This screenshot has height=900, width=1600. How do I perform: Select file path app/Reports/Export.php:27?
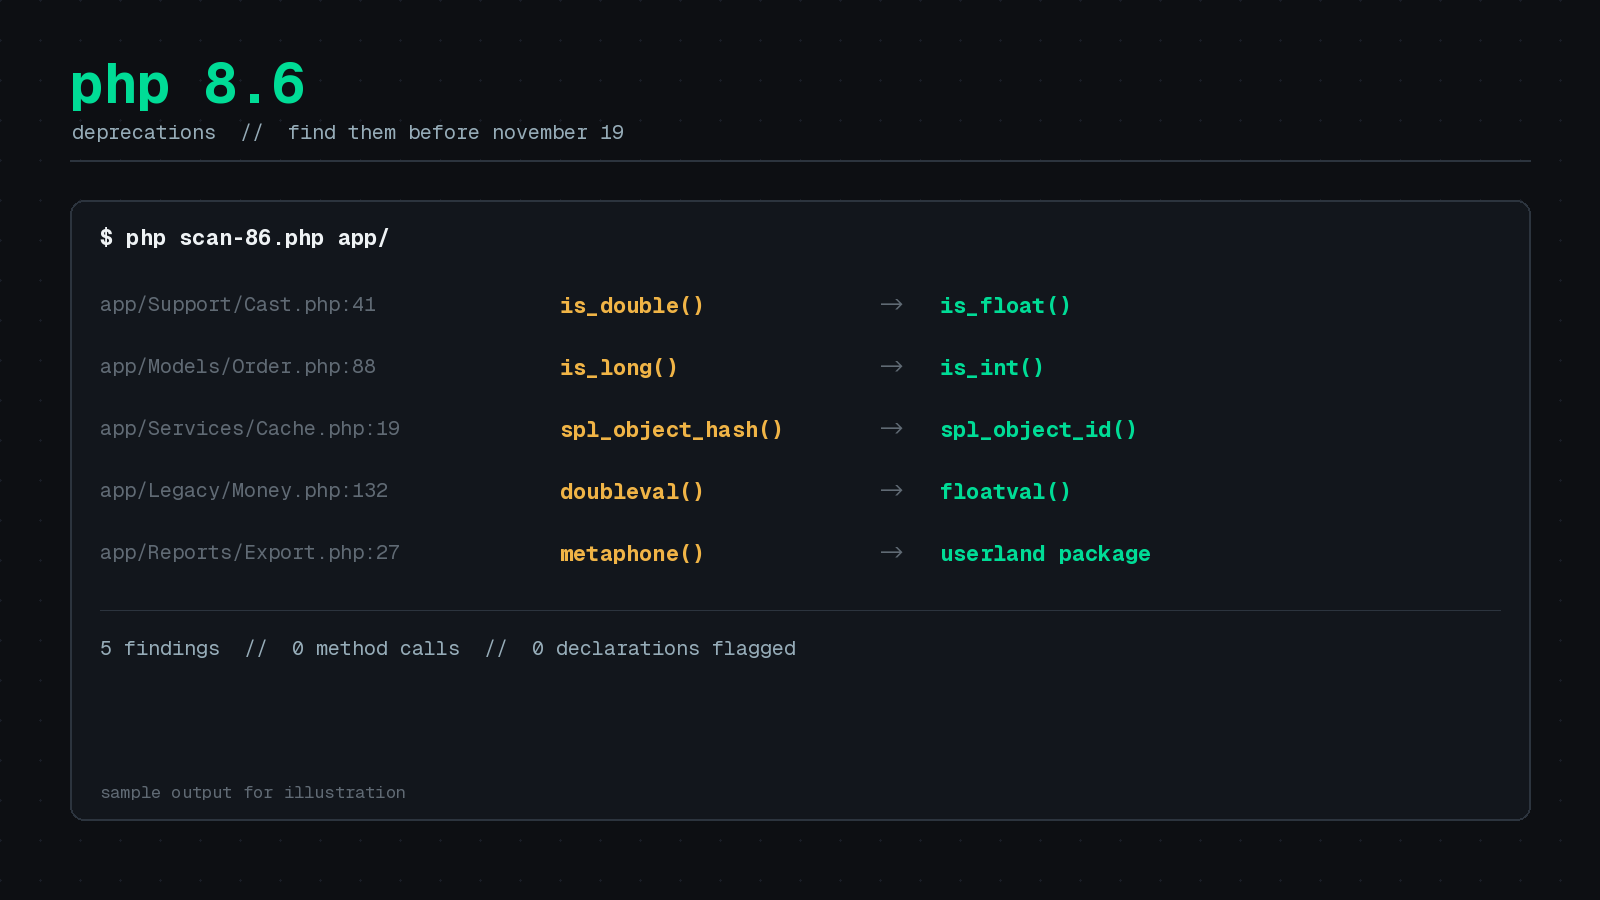coord(250,553)
